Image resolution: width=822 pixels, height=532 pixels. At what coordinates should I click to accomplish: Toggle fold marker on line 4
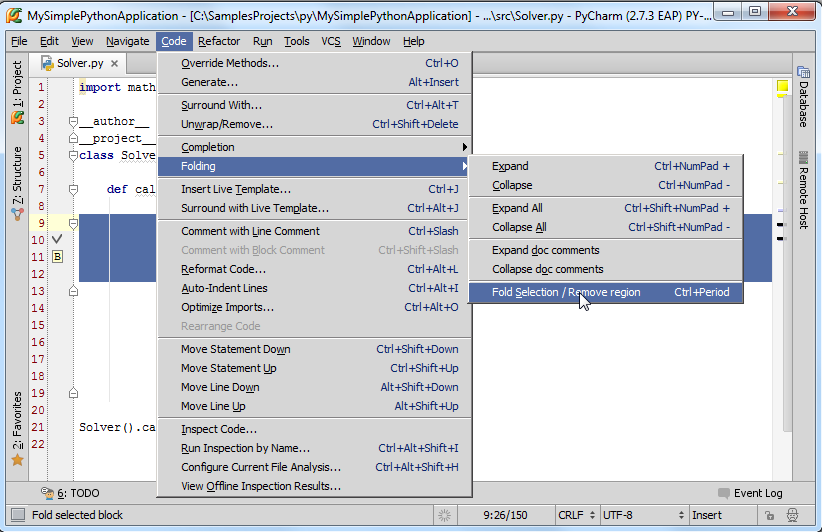click(x=73, y=138)
